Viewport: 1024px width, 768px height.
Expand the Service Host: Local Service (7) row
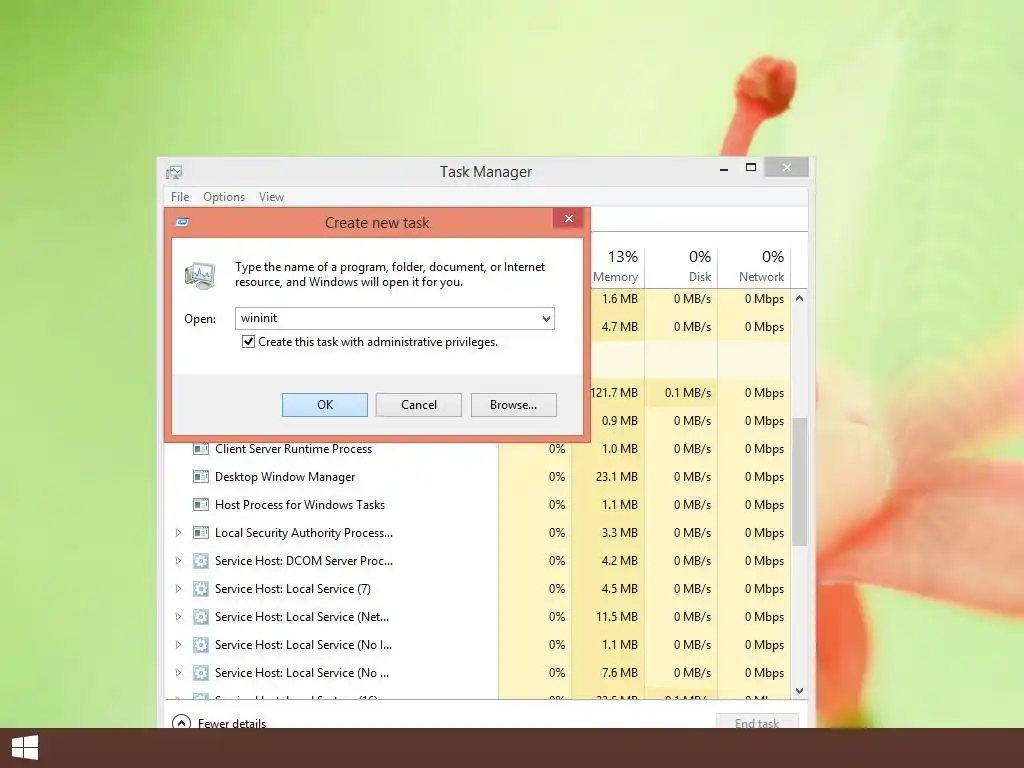(178, 589)
